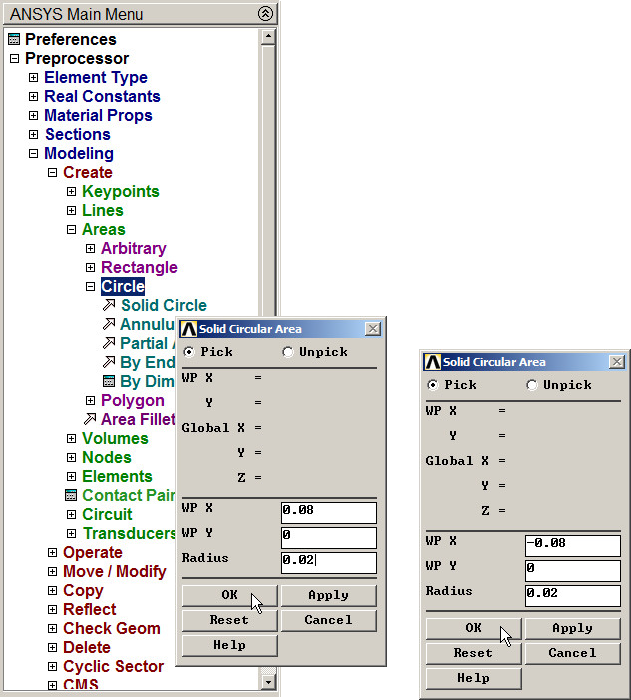Viewport: 631px width, 700px height.
Task: Collapse the Modeling tree node
Action: [33, 154]
